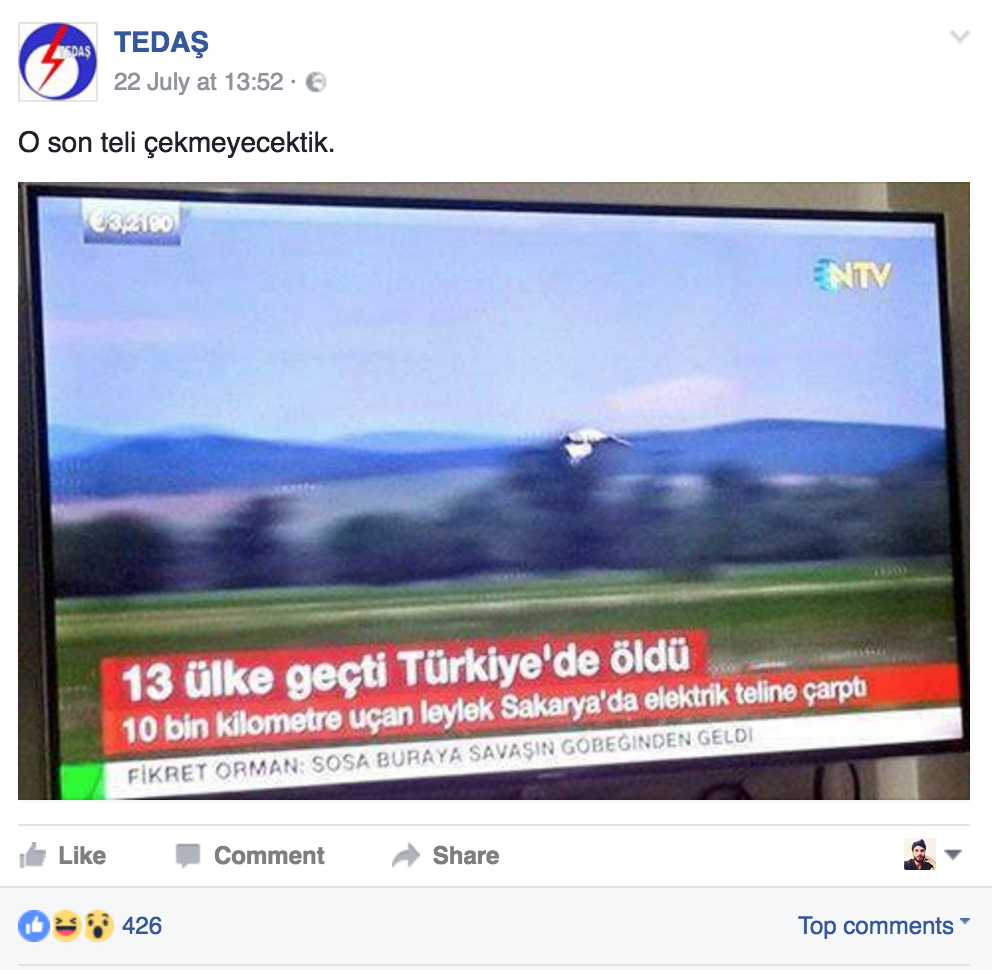Click the user avatar next to Share

pos(919,854)
